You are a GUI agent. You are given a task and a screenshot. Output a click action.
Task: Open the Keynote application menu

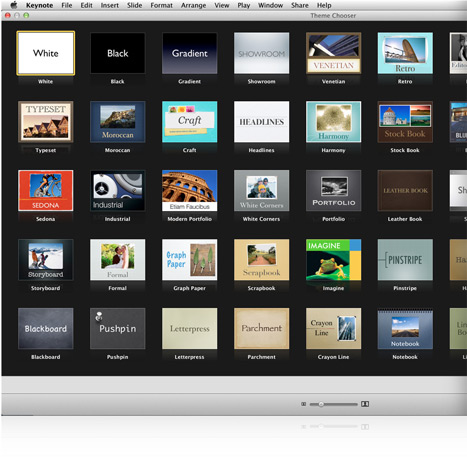[39, 5]
